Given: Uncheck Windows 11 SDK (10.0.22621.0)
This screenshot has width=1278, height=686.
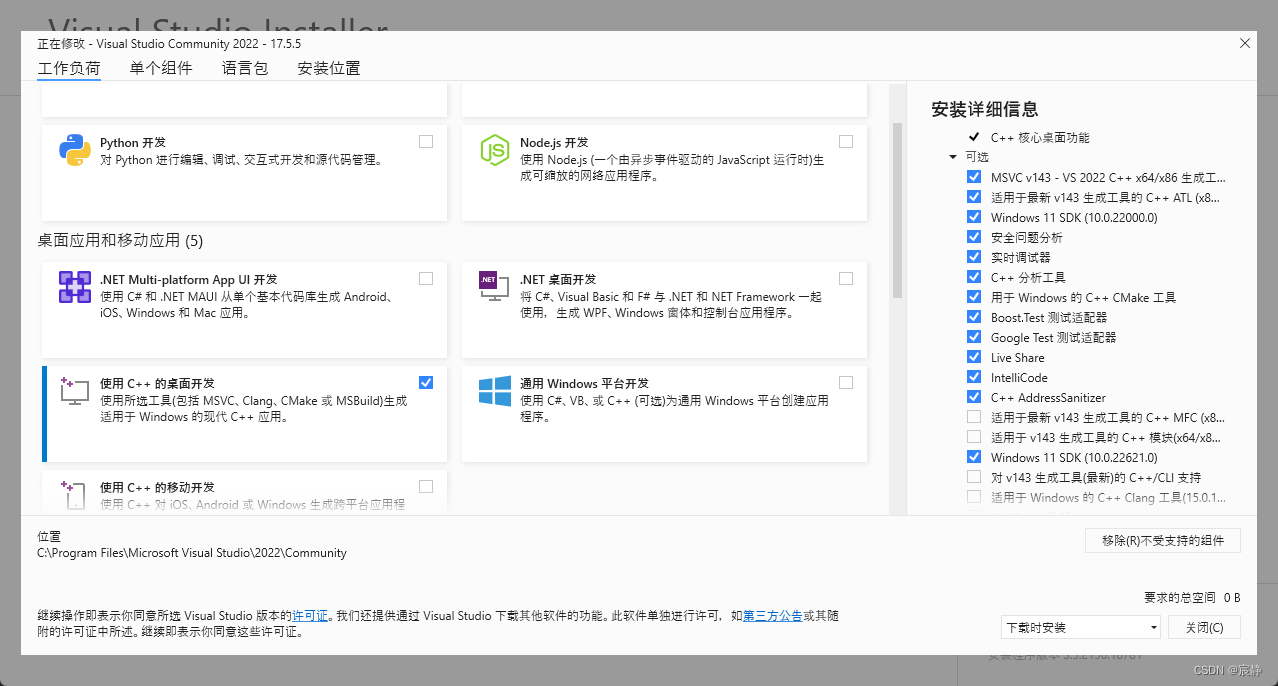Looking at the screenshot, I should tap(974, 457).
